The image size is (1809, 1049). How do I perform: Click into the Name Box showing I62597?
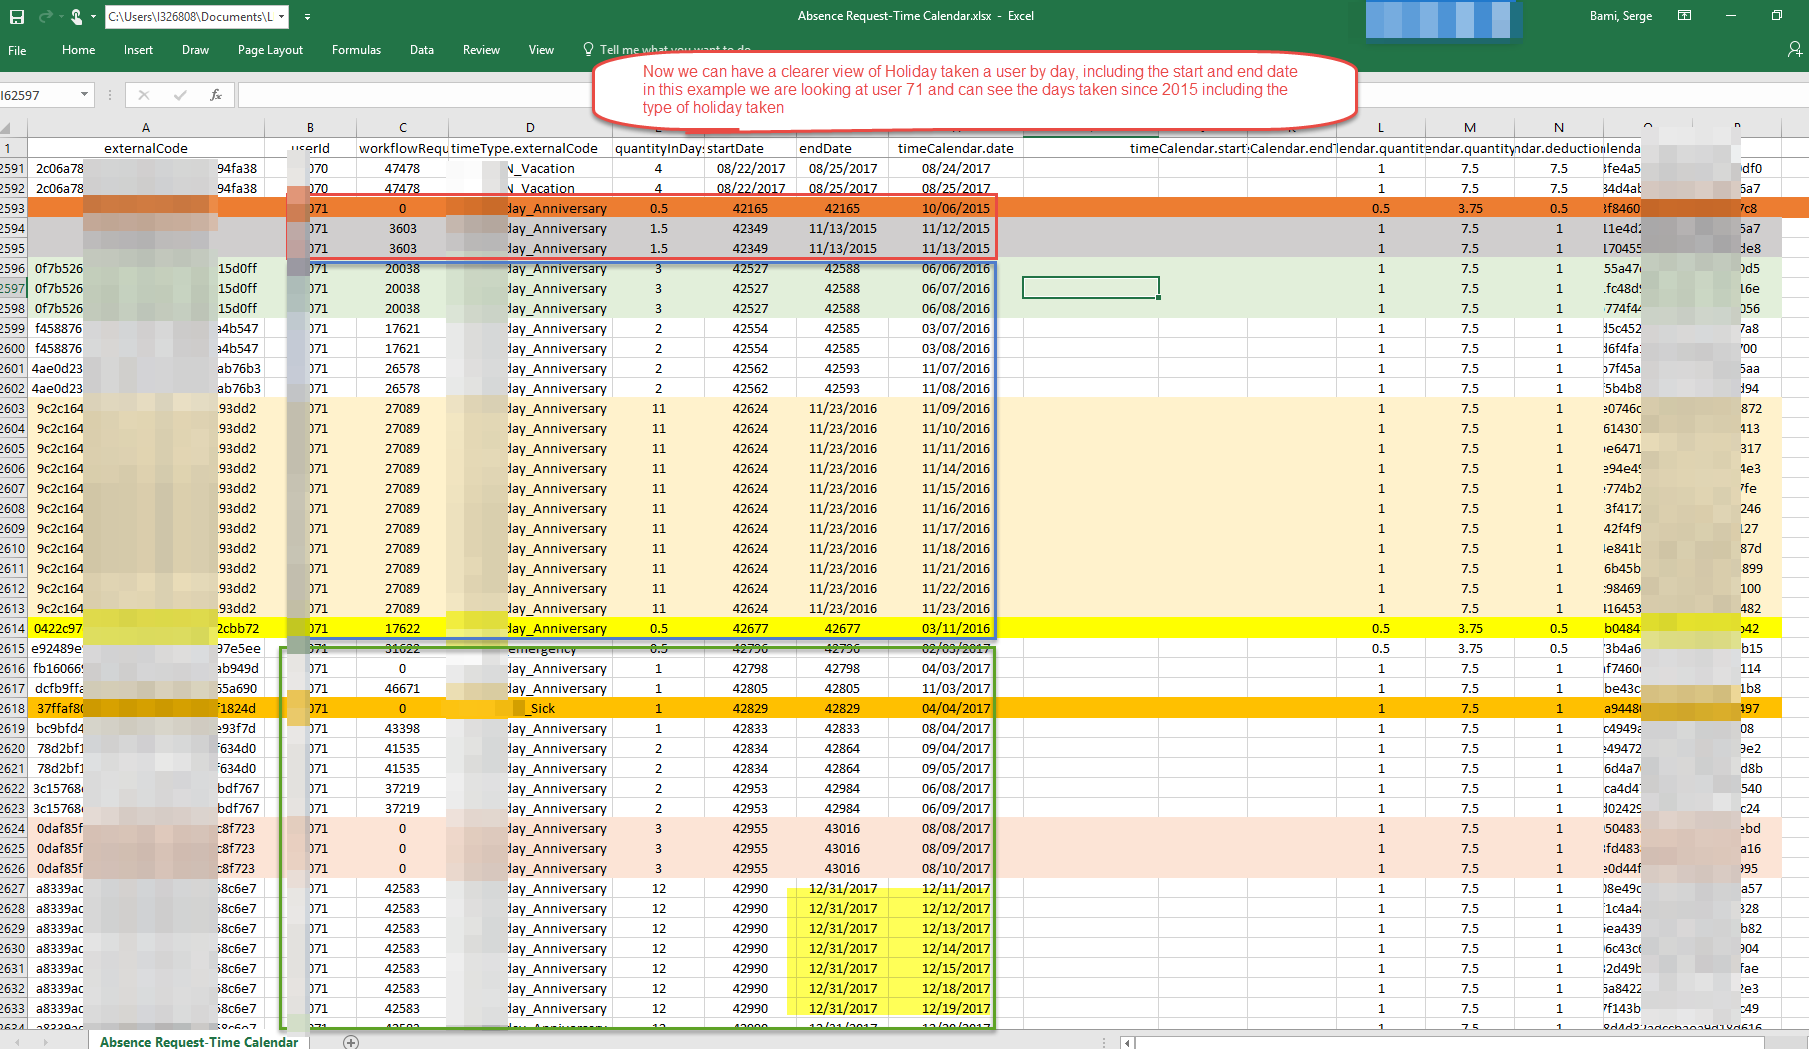point(38,95)
